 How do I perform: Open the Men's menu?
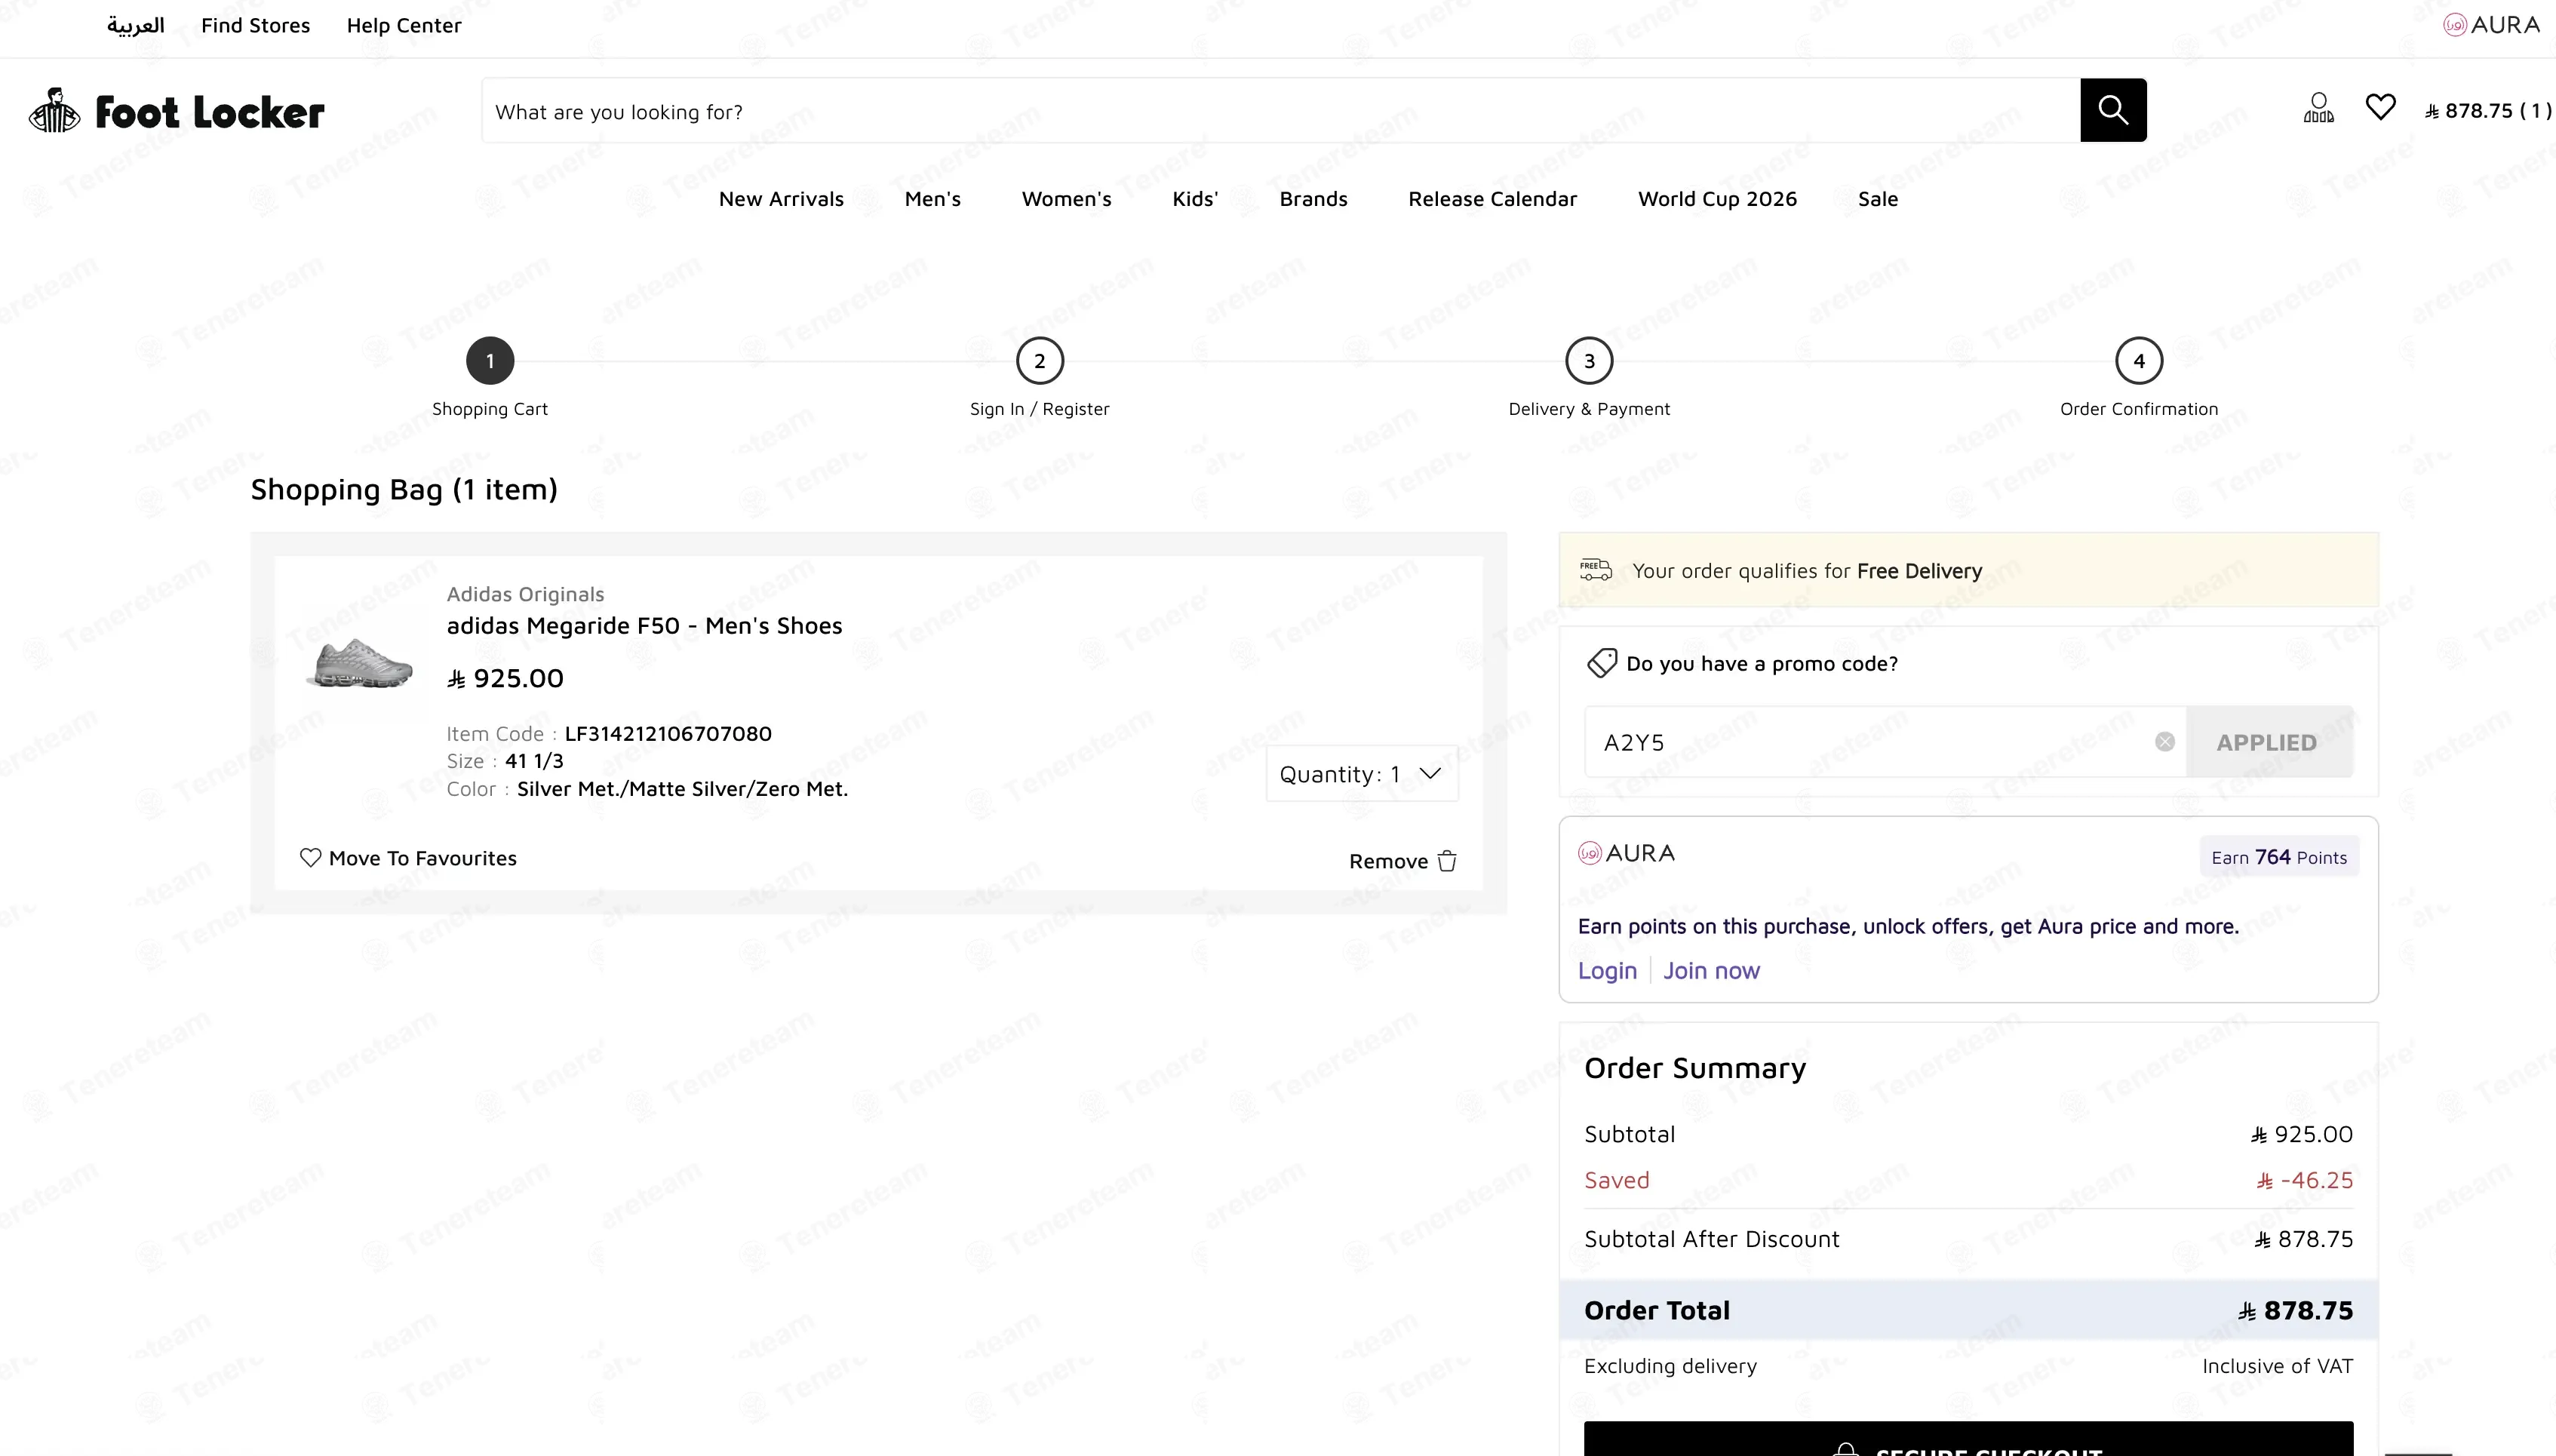point(933,199)
